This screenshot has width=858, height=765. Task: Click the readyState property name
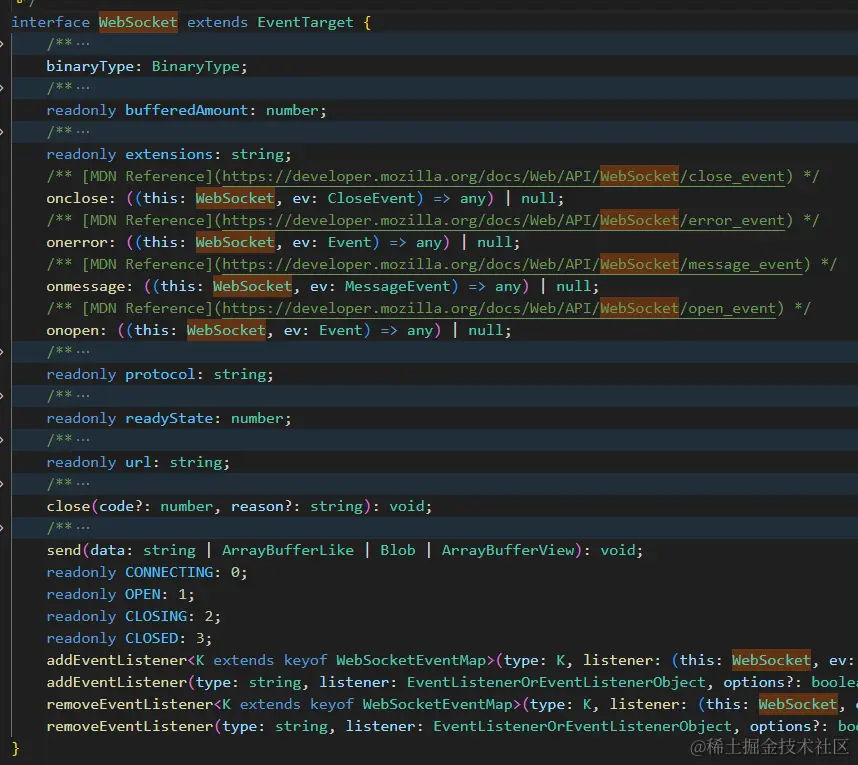[x=169, y=419]
